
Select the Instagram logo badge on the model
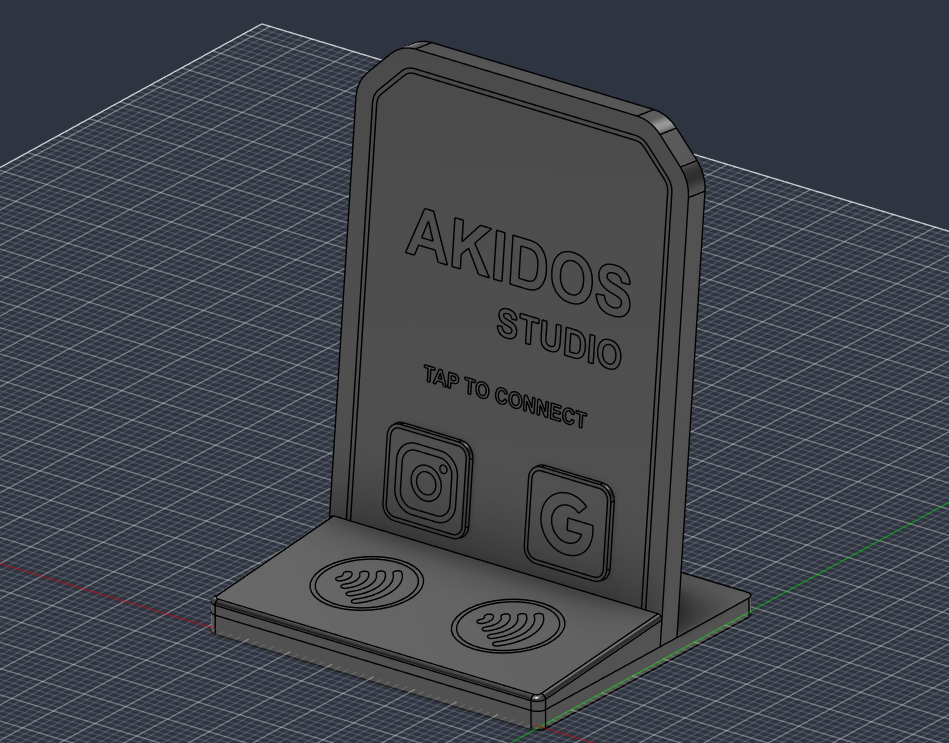[427, 480]
